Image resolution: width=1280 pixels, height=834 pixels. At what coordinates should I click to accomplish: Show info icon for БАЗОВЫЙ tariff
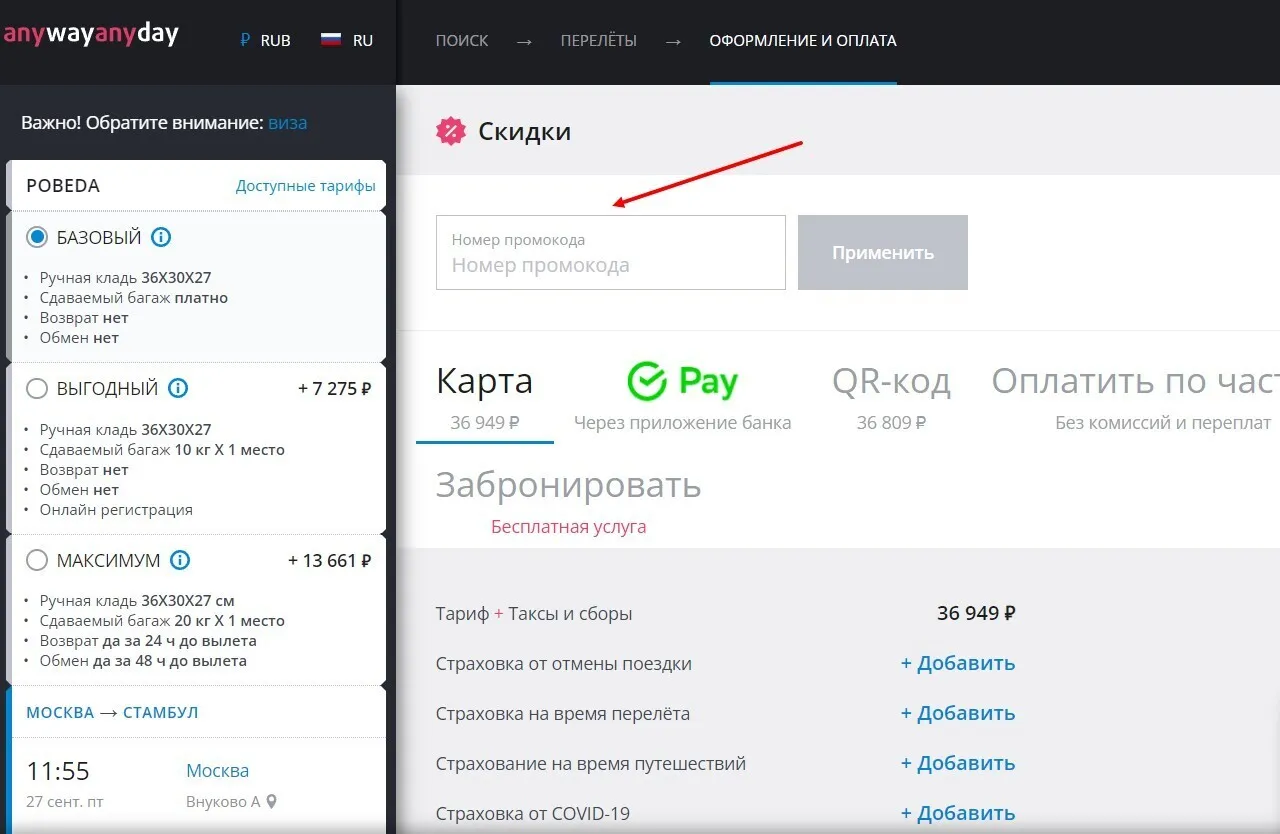(x=161, y=237)
